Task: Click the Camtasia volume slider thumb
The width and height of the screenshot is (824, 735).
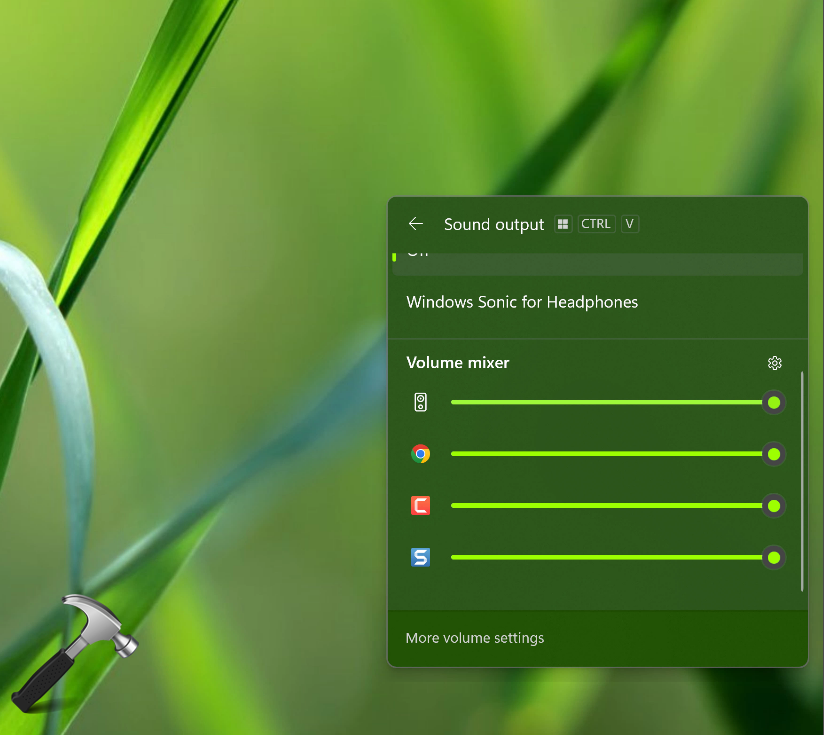Action: click(773, 506)
